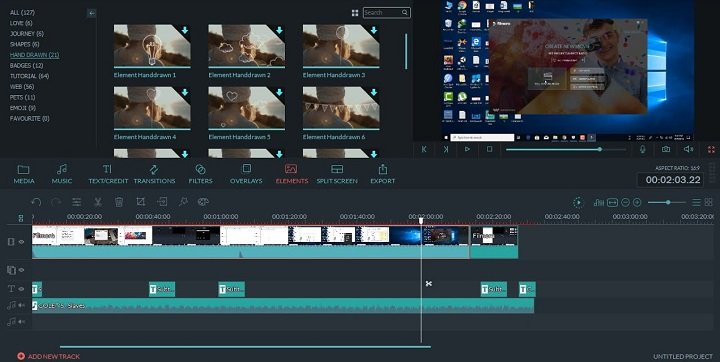Zoom out the timeline with minus icon
Screen dimensions: 720x362
coord(625,202)
